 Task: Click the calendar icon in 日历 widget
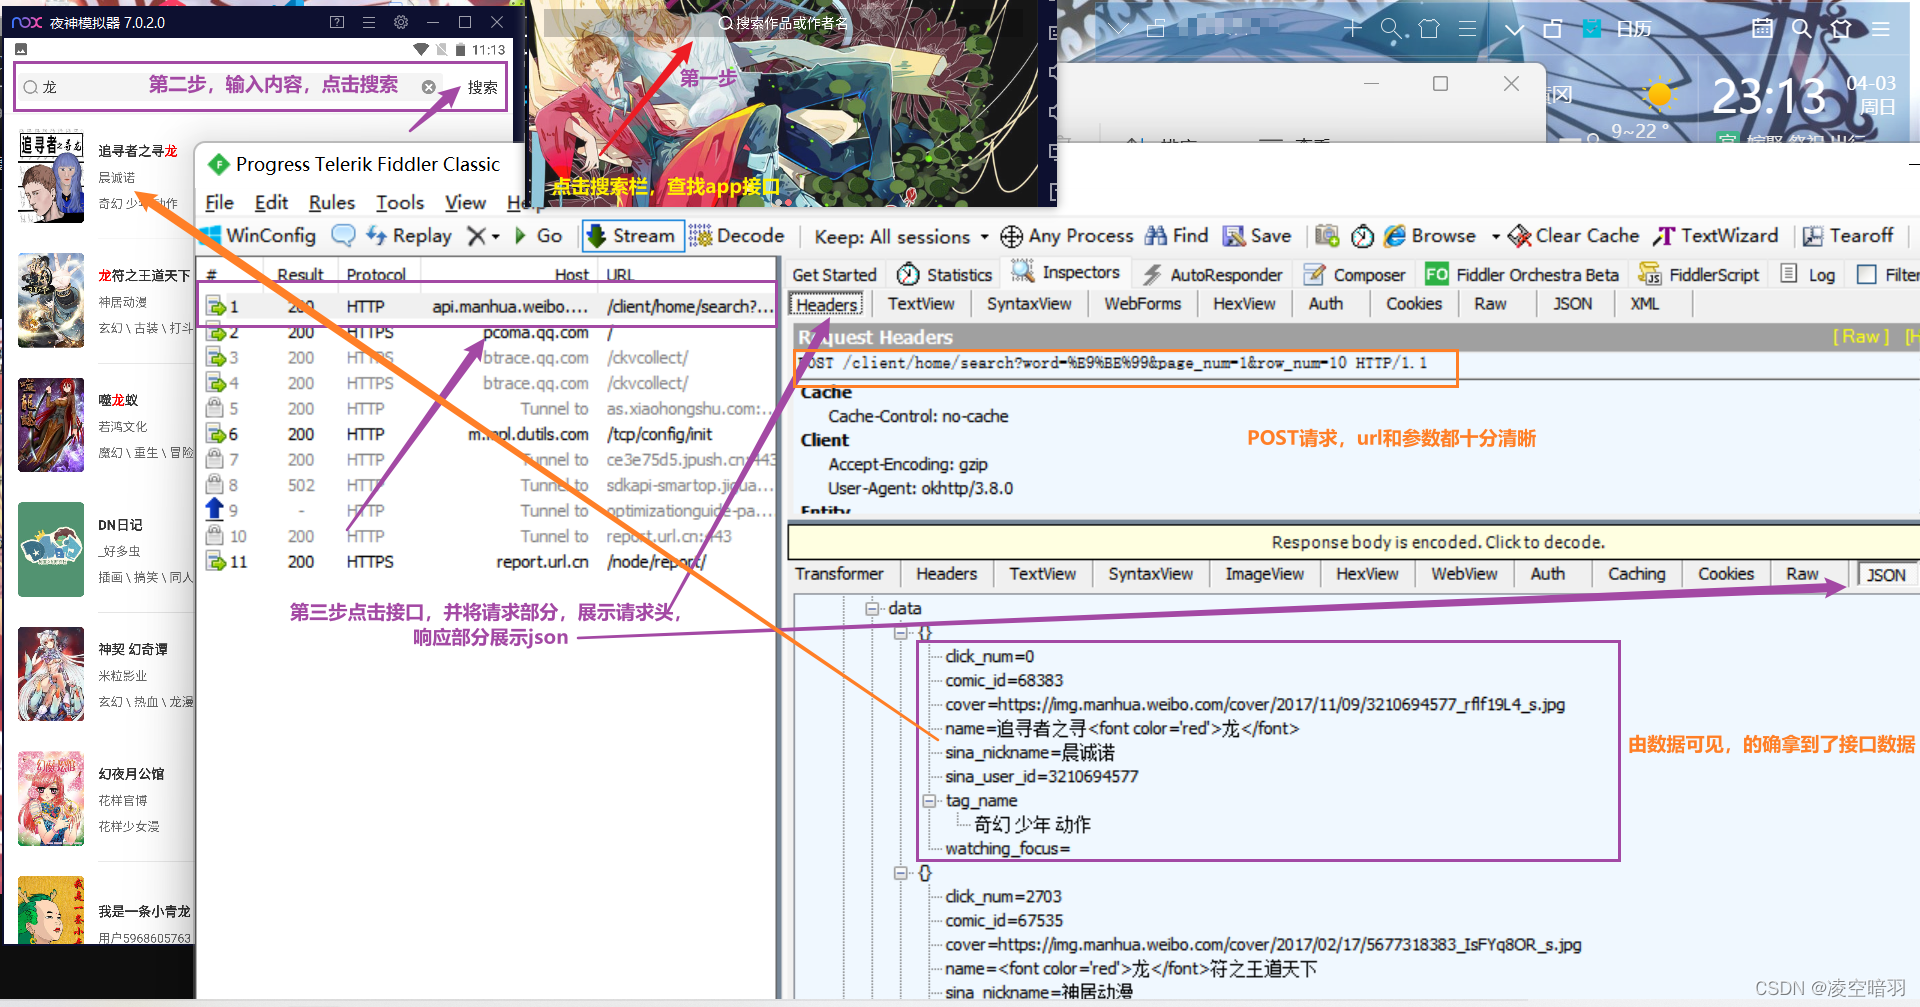(1762, 29)
